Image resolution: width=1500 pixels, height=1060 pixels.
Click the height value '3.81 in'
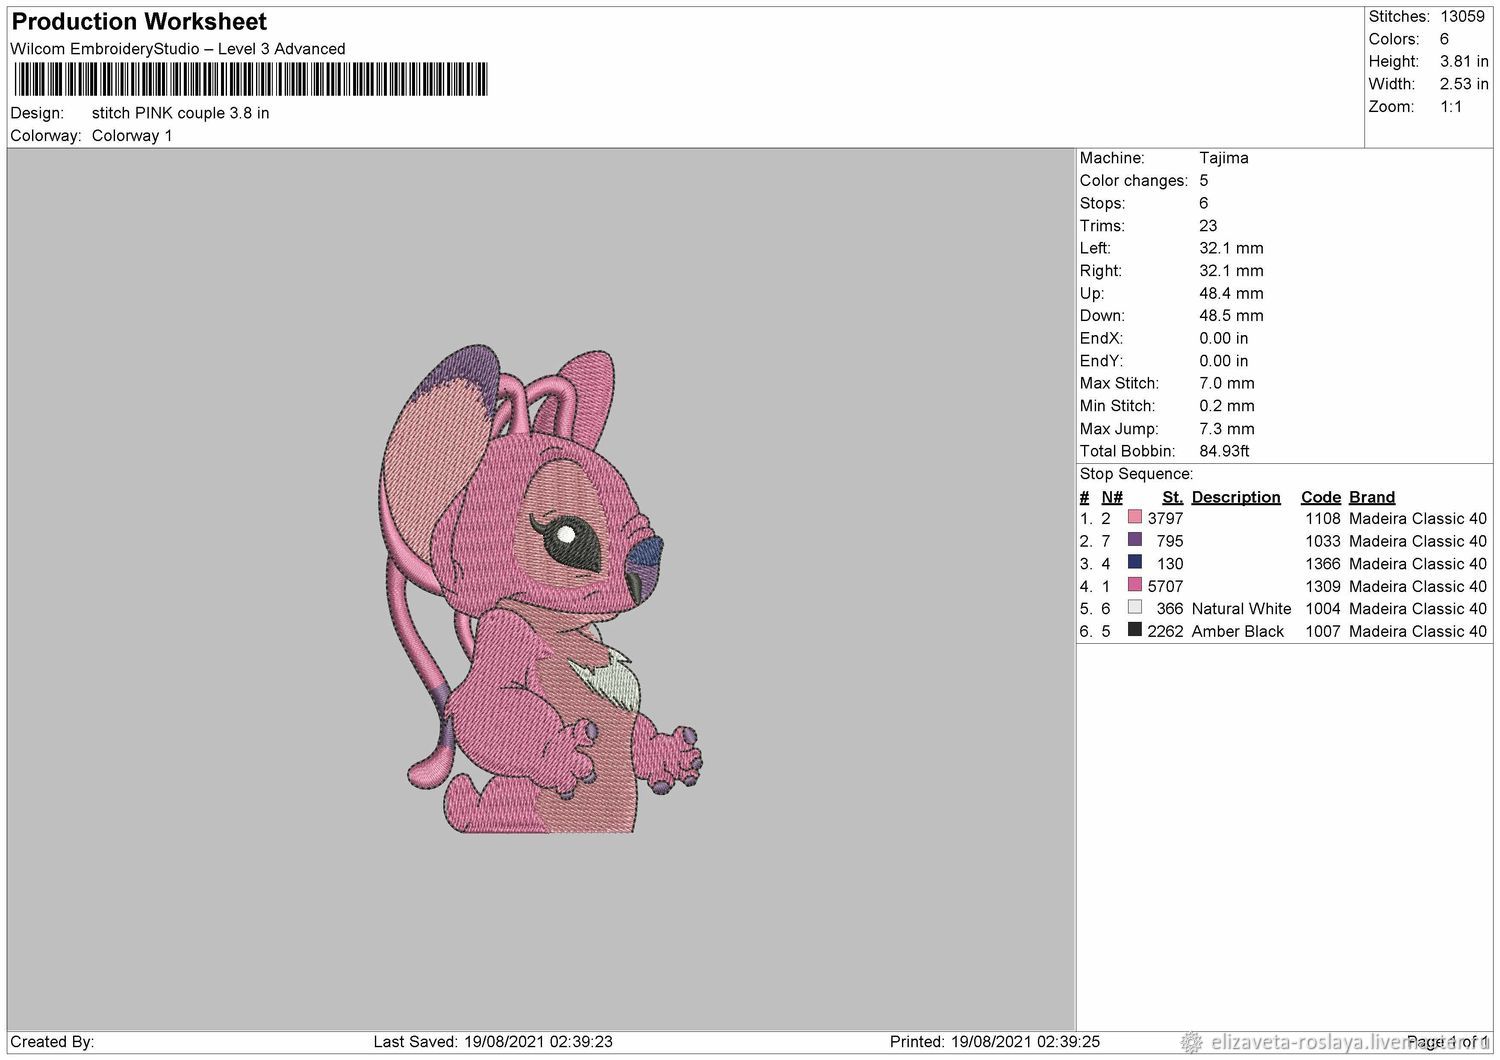(x=1464, y=62)
